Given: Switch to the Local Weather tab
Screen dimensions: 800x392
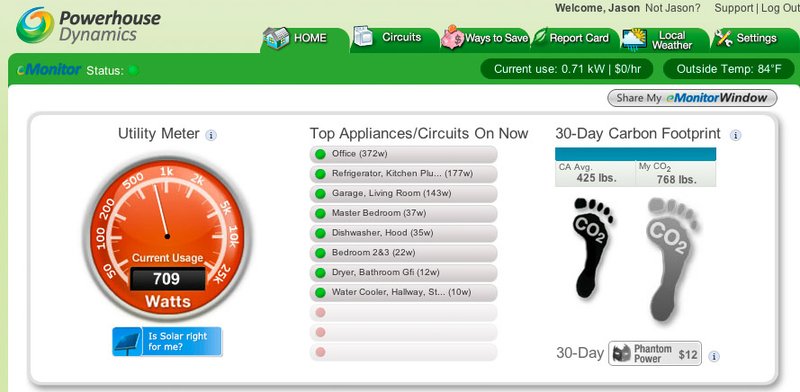Looking at the screenshot, I should tap(665, 39).
